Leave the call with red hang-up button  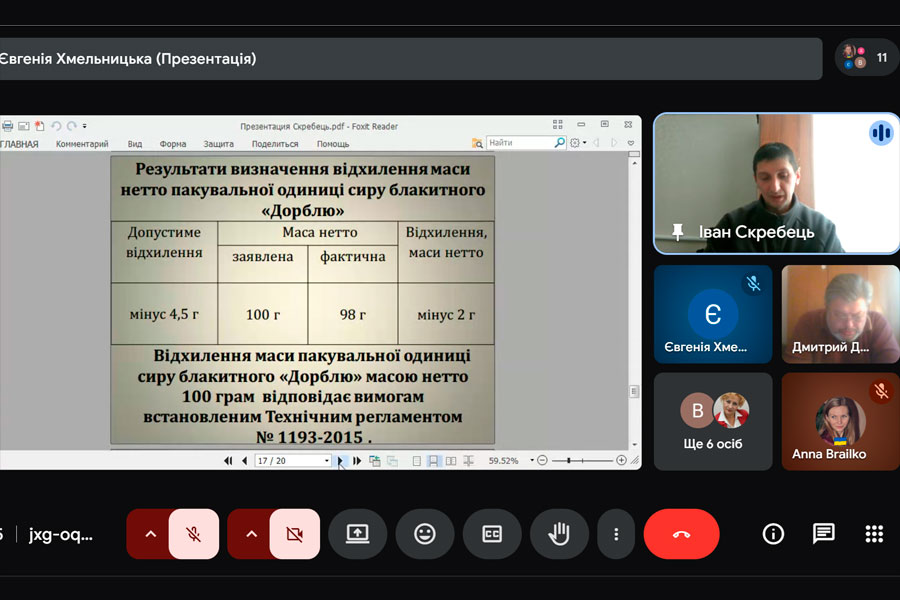pyautogui.click(x=681, y=534)
